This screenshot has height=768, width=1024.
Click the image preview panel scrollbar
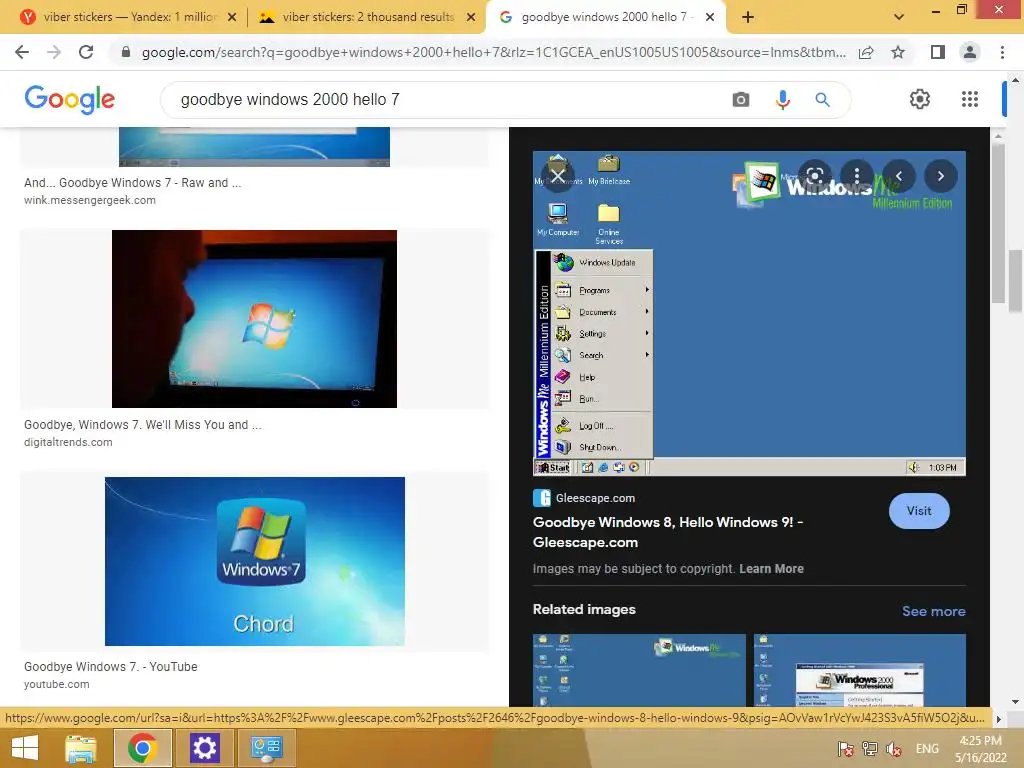click(x=997, y=222)
